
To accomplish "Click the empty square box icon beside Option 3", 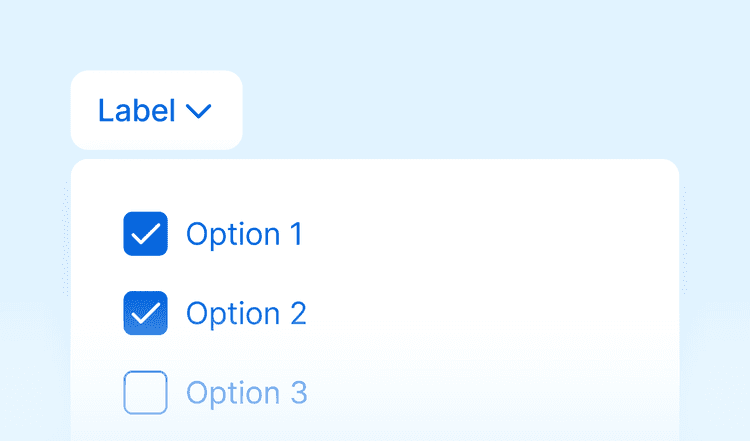I will (145, 392).
